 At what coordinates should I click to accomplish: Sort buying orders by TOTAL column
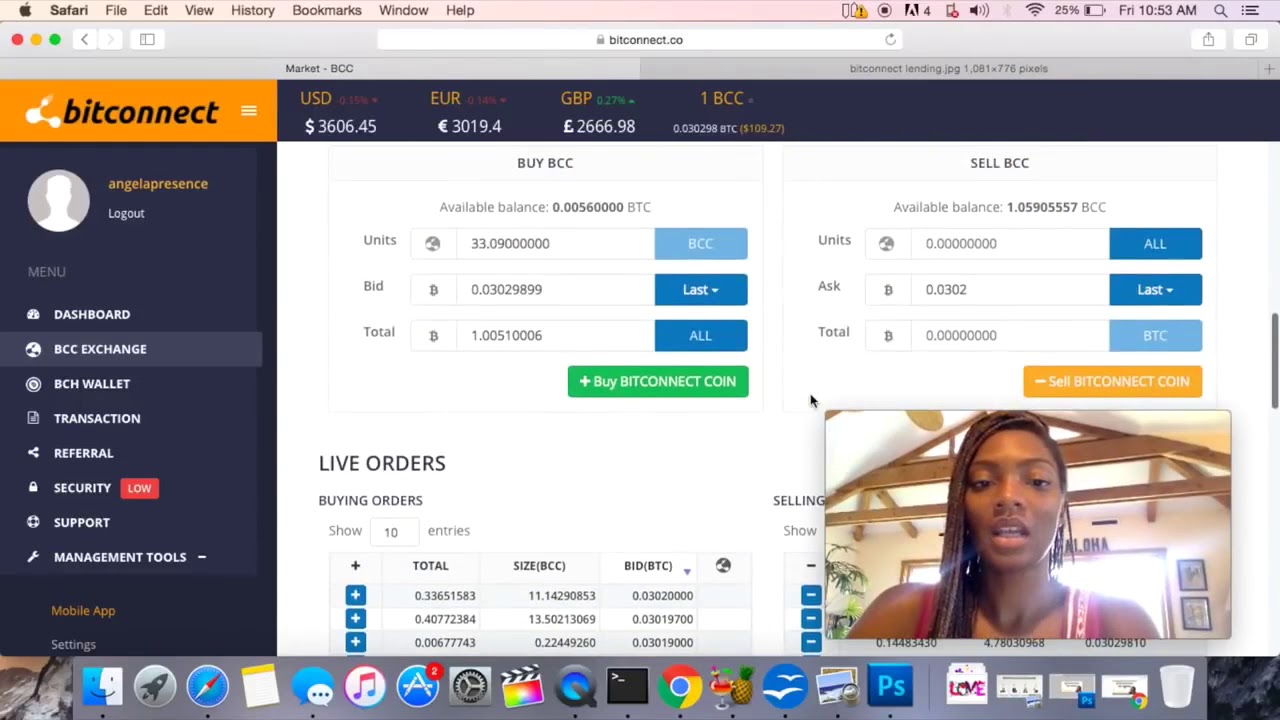point(430,566)
